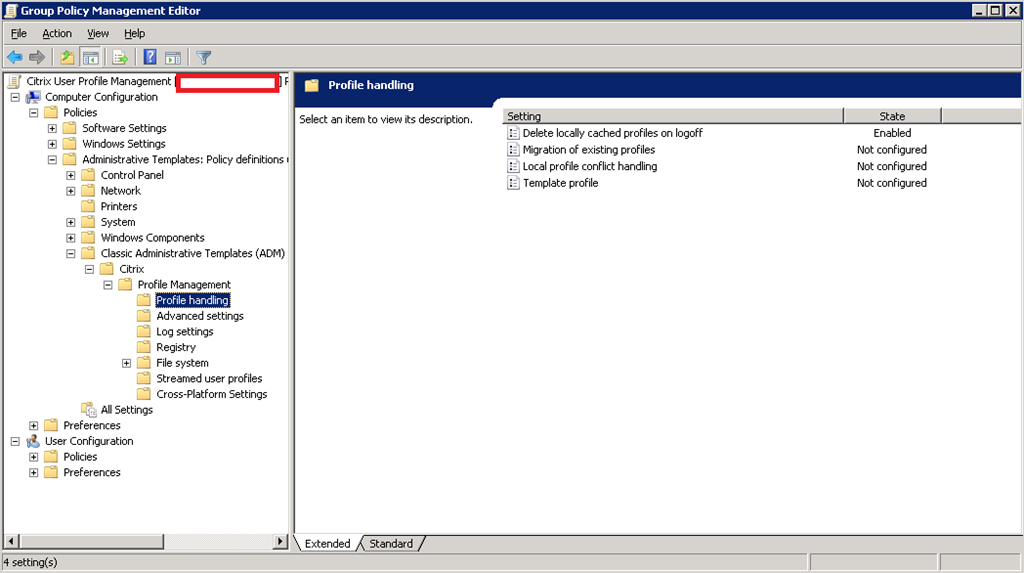The height and width of the screenshot is (573, 1024).
Task: Select the Profile handling tree item
Action: (193, 300)
